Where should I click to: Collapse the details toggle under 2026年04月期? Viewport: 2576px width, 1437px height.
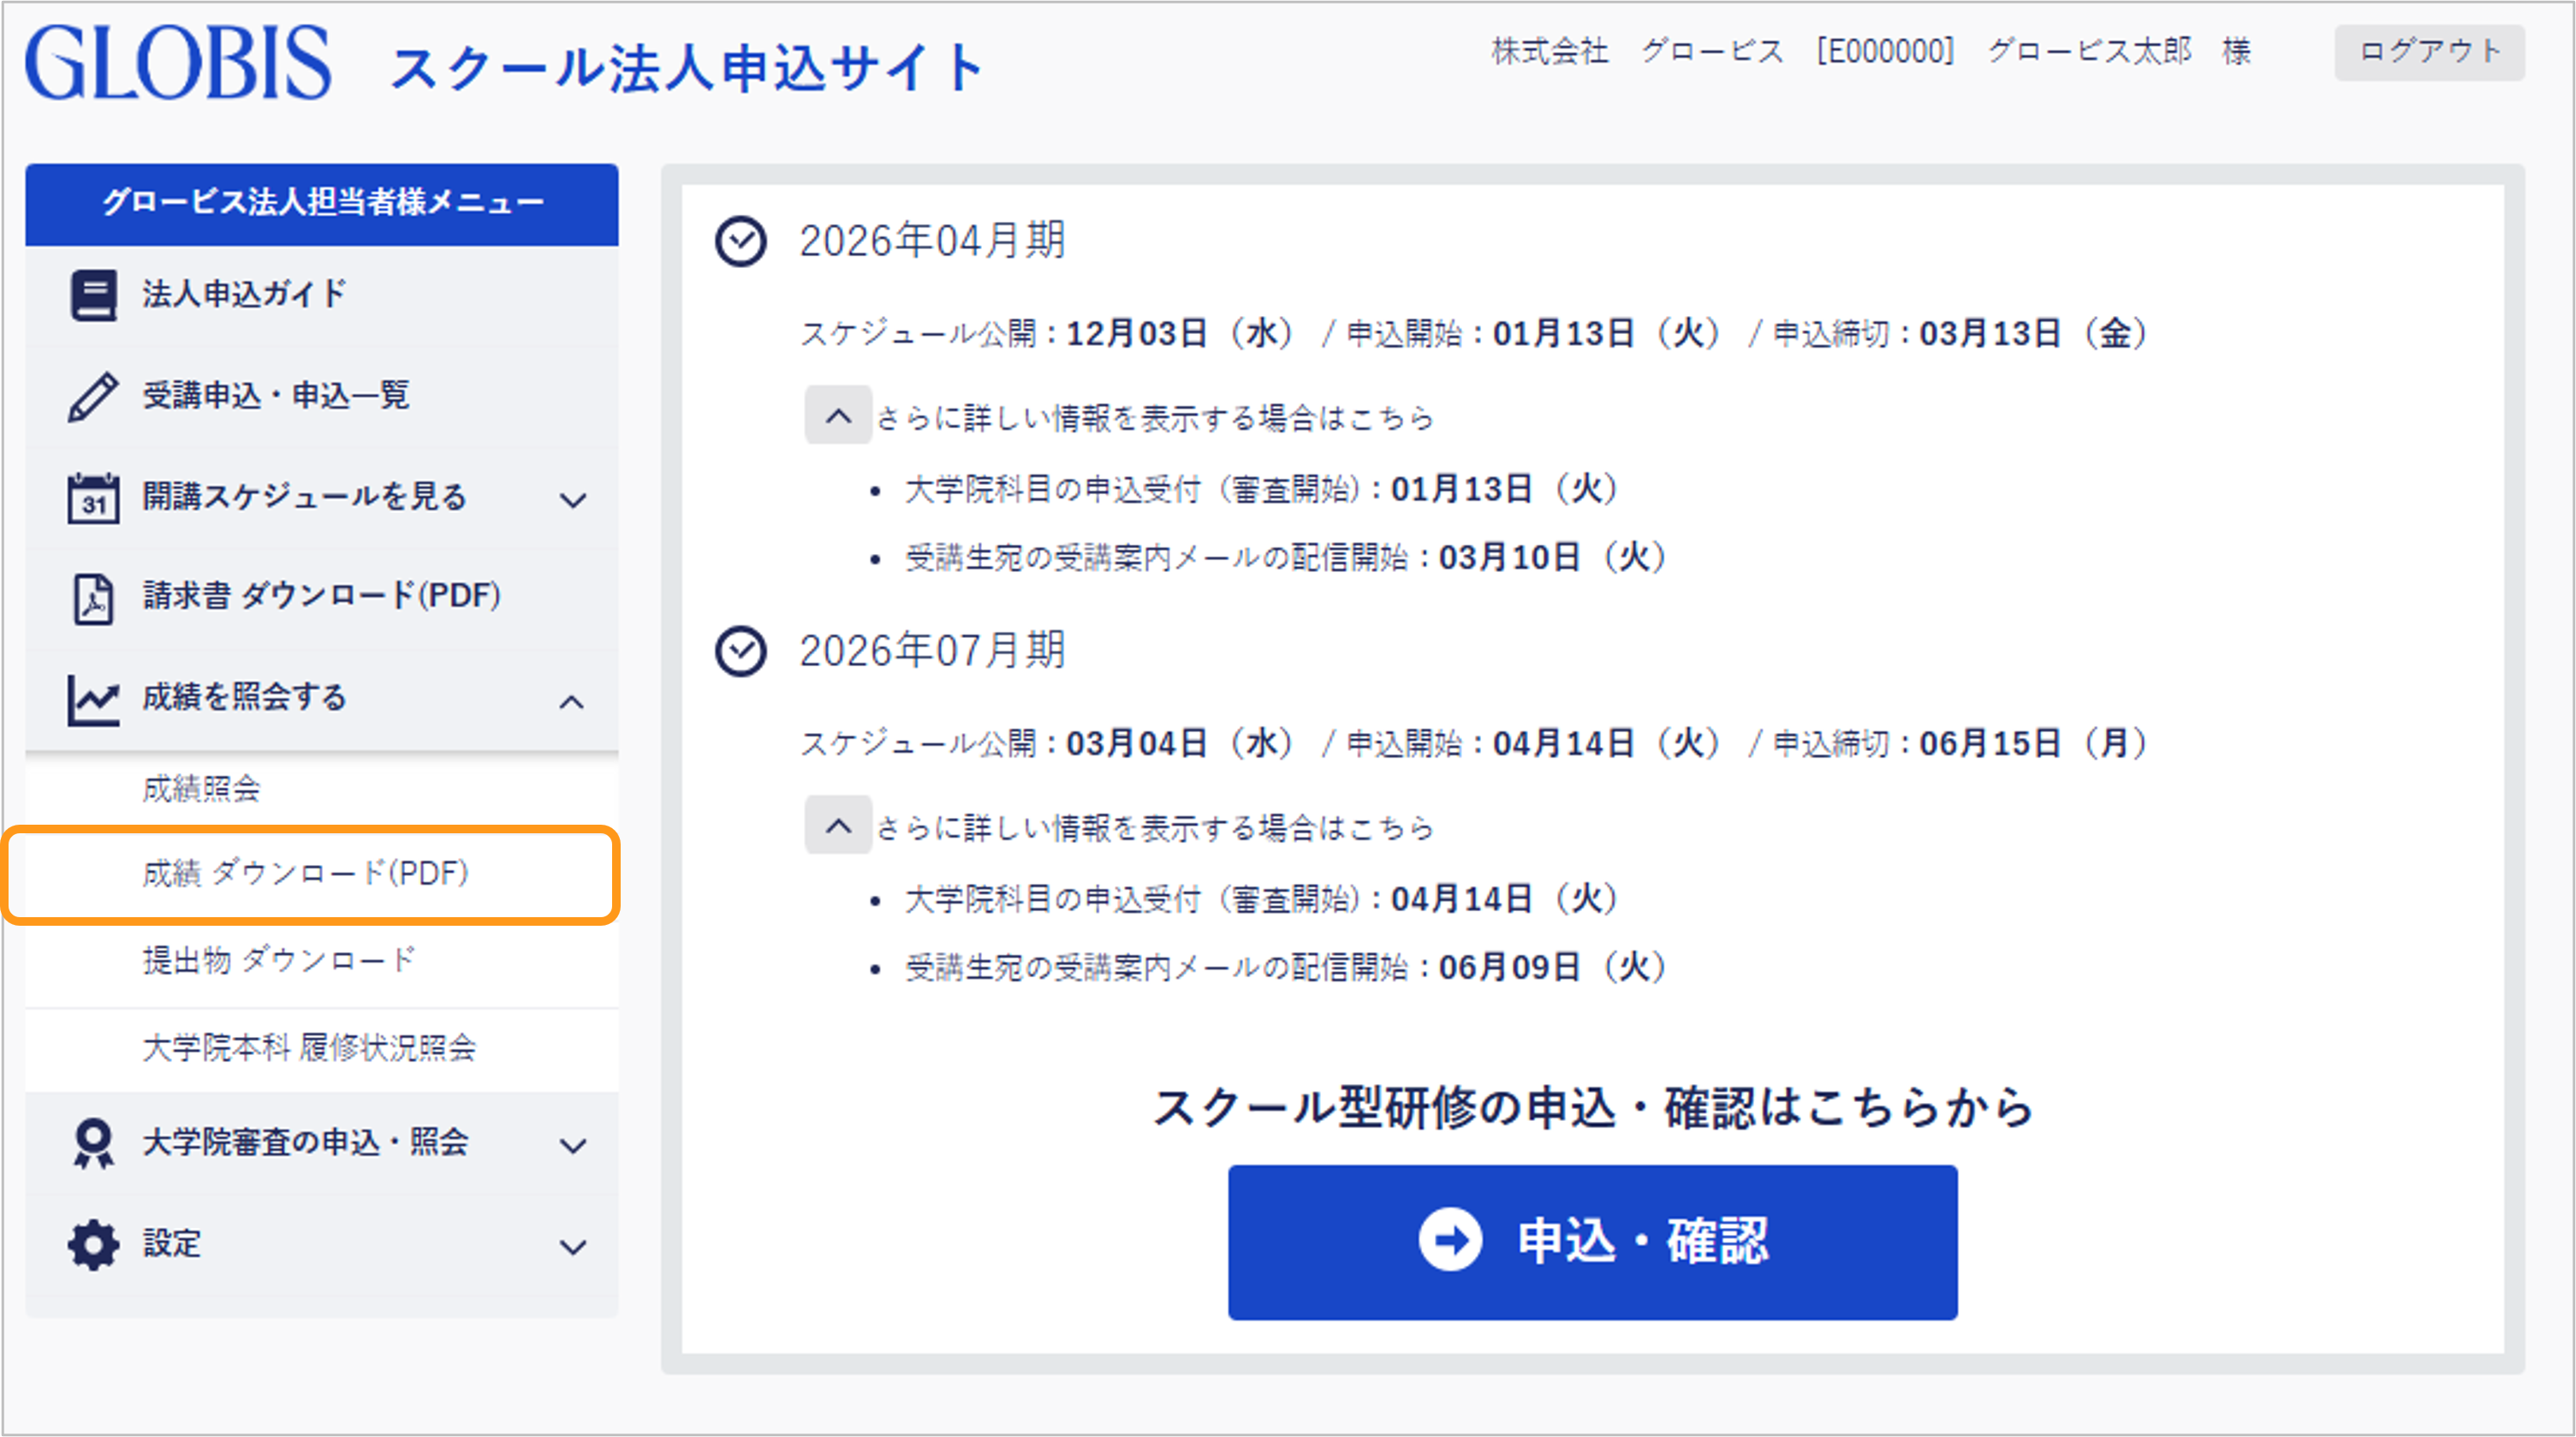[x=838, y=415]
